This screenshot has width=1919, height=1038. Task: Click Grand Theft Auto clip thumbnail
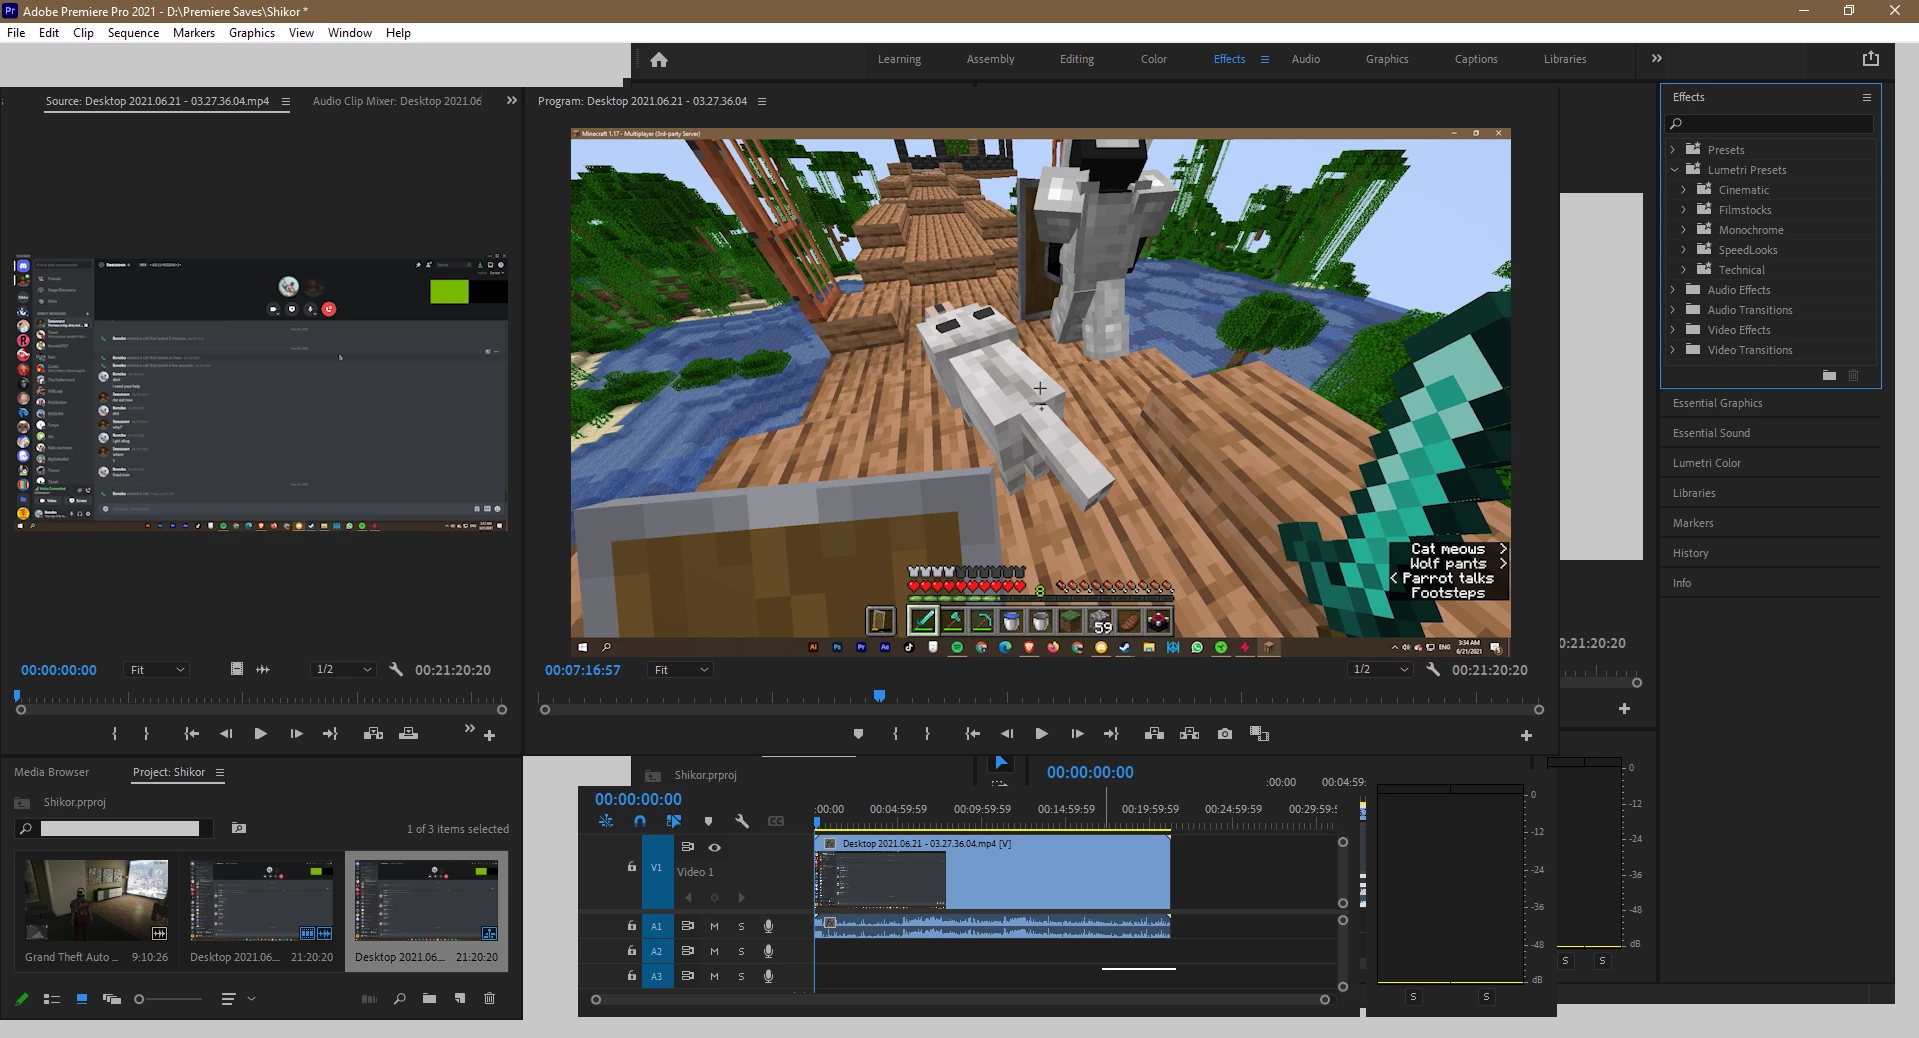[96, 900]
